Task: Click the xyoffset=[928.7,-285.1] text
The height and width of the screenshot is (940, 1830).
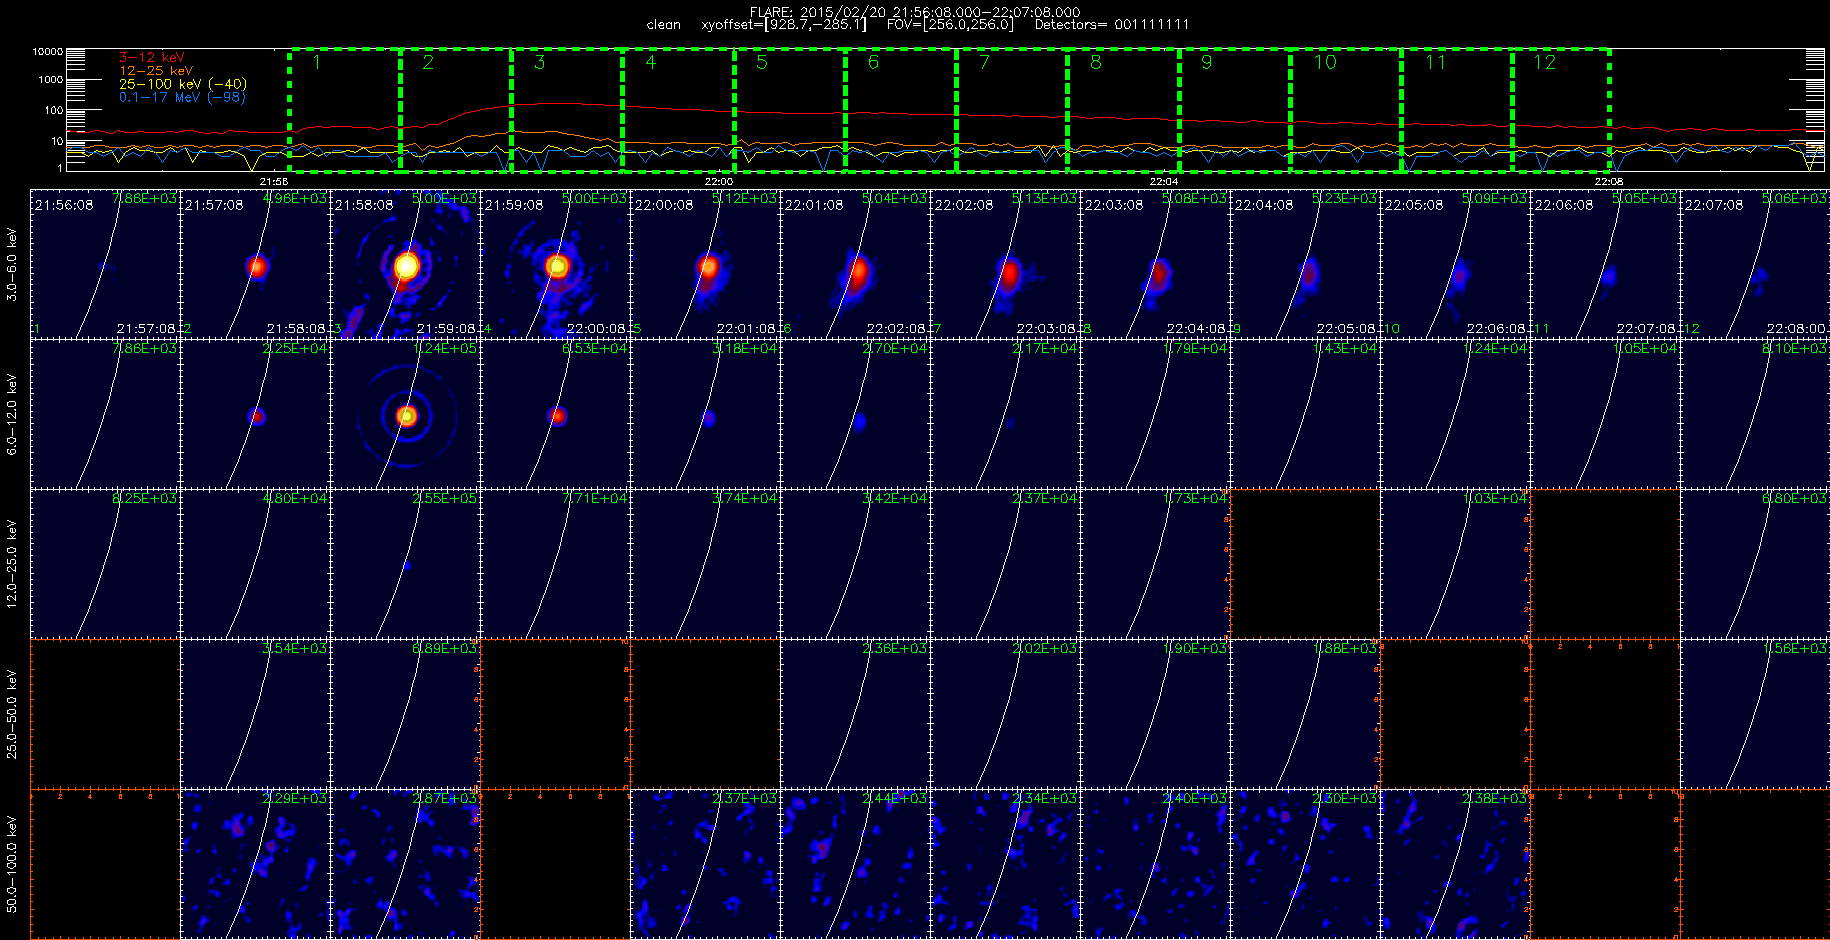Action: 784,24
